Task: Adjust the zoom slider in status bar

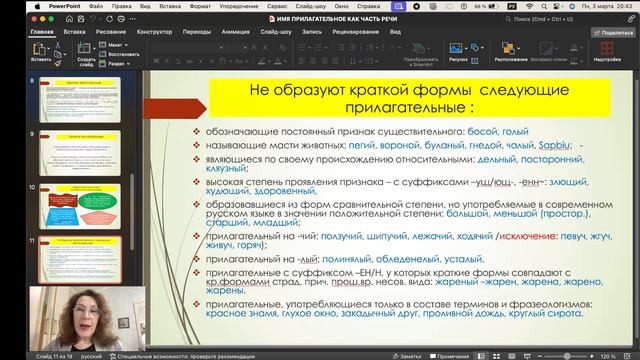Action: 566,356
